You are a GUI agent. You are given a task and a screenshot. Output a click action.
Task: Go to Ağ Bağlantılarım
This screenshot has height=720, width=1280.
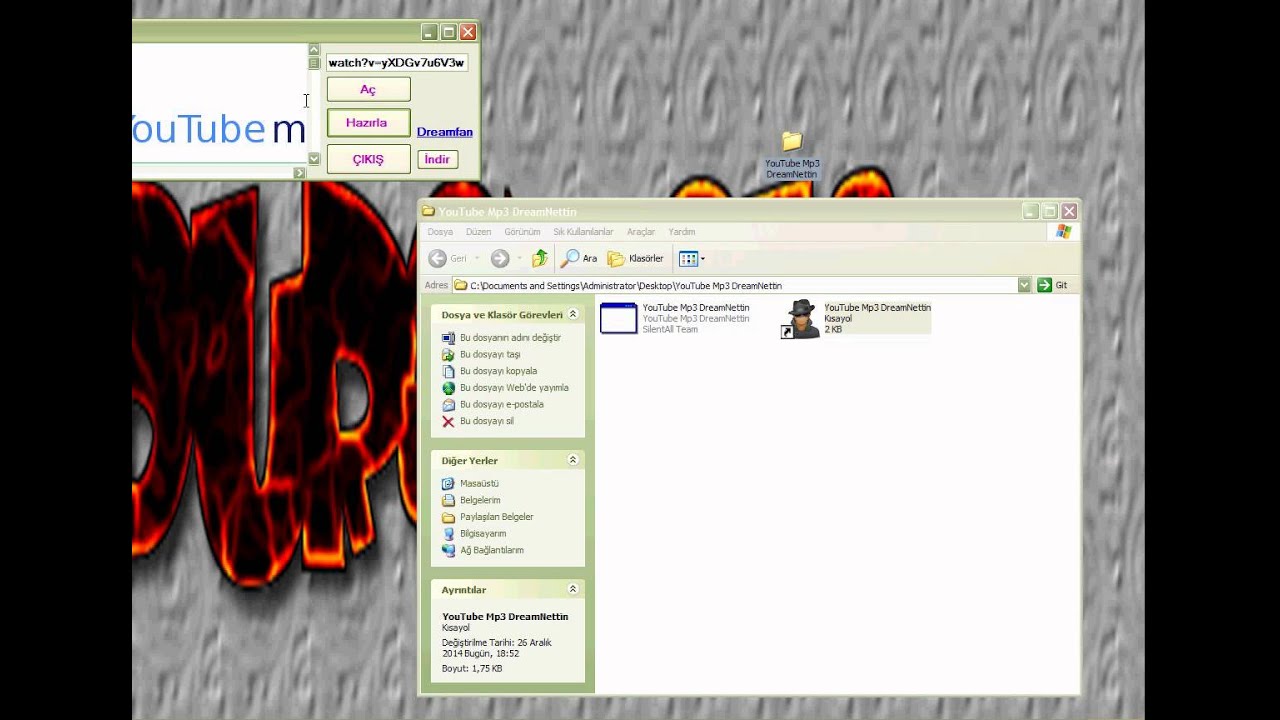click(x=491, y=551)
